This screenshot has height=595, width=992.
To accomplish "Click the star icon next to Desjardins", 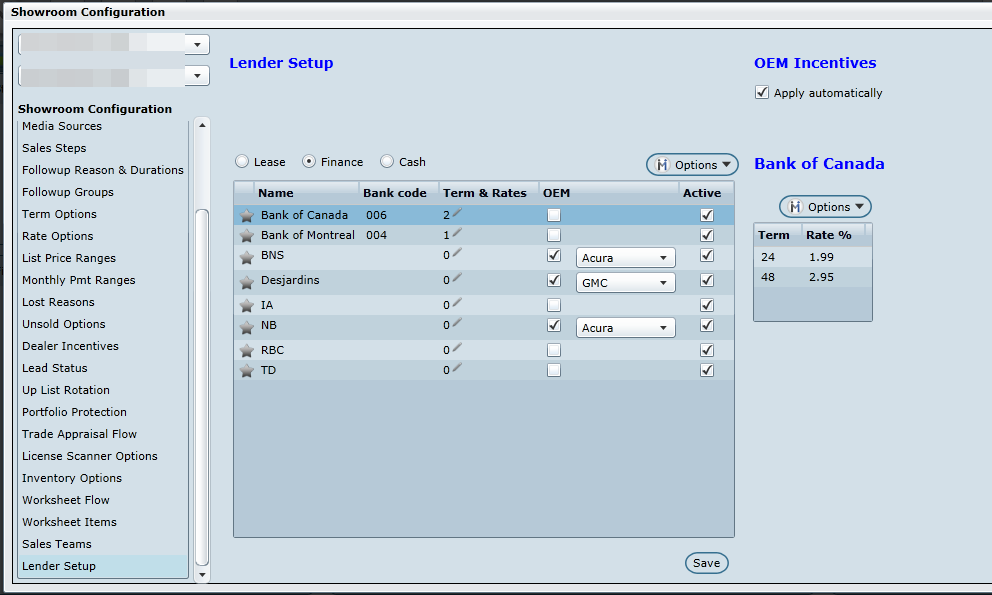I will coord(246,283).
